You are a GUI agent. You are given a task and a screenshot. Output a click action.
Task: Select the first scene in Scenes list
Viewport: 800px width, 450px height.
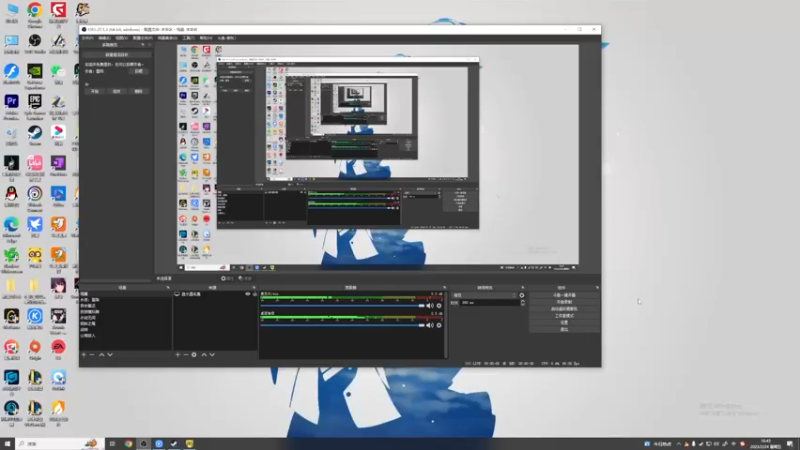tap(125, 294)
